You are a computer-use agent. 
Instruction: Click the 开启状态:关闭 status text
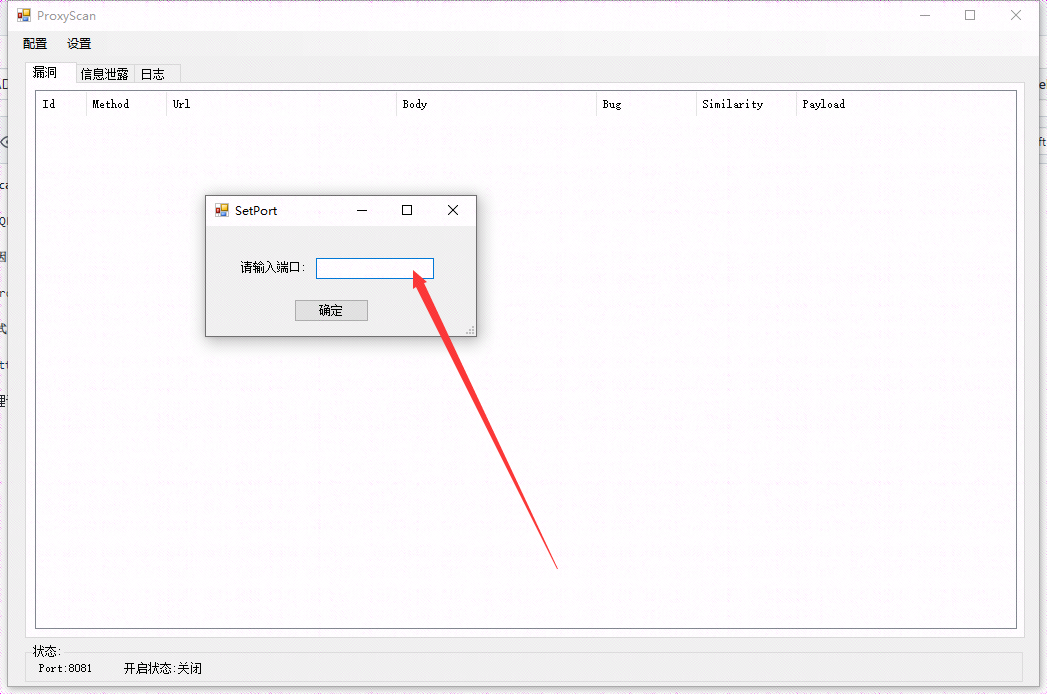pyautogui.click(x=163, y=668)
